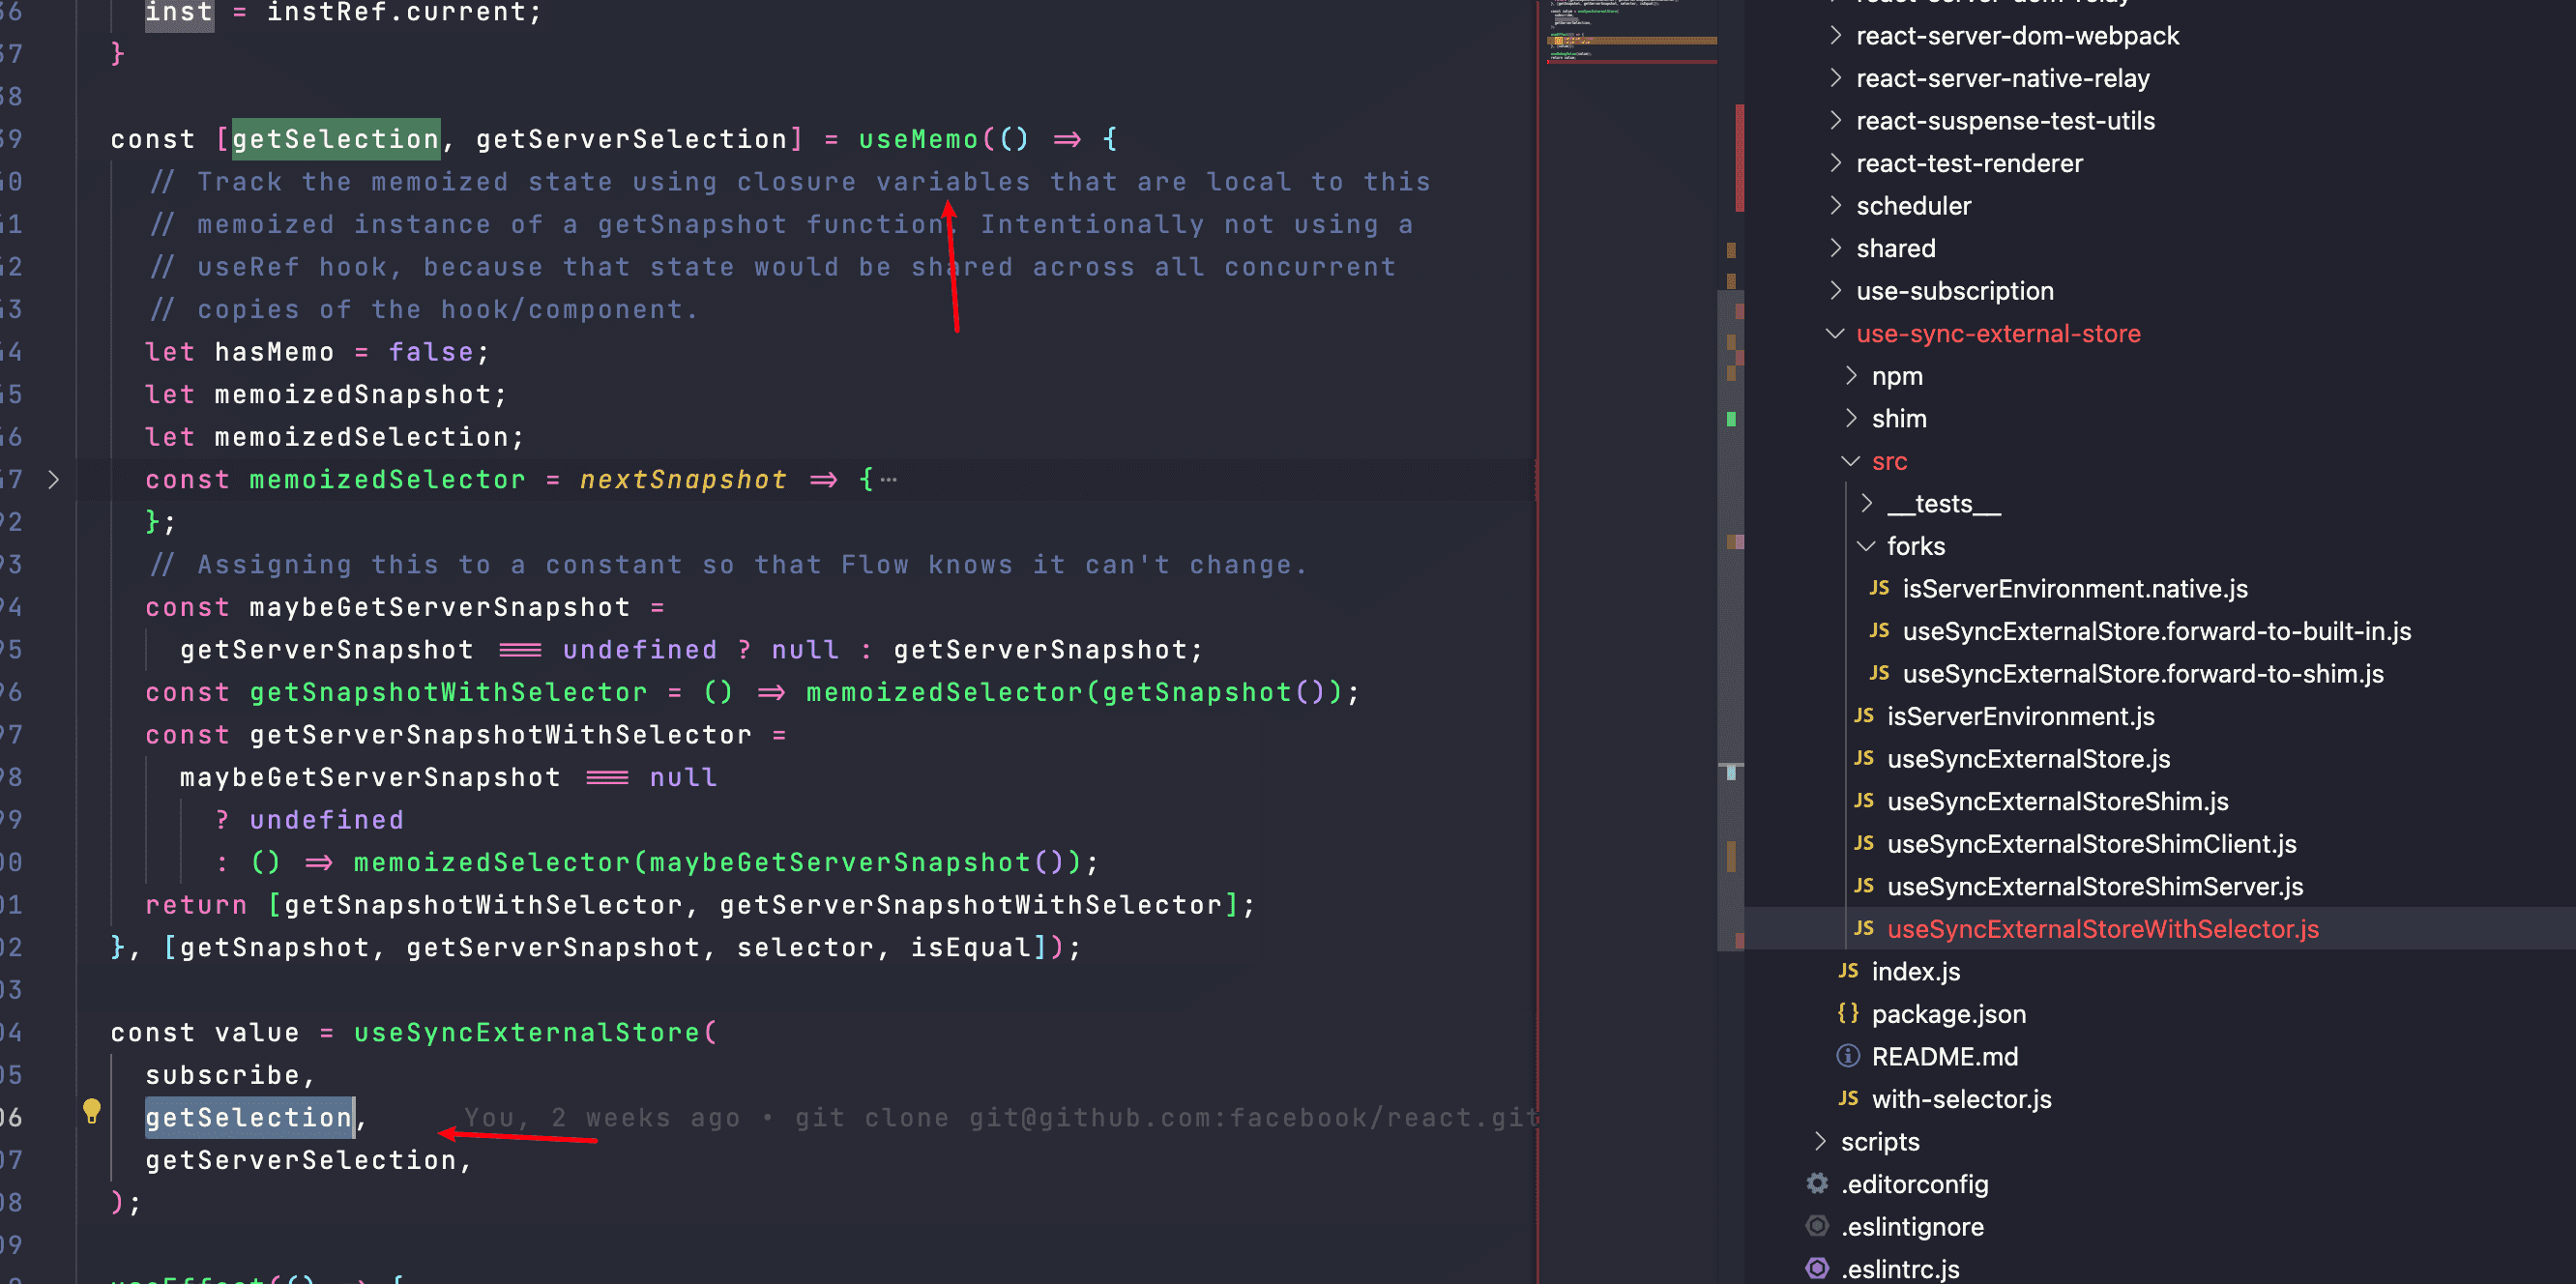Click the editor vertical scrollbar slider
The height and width of the screenshot is (1284, 2576).
click(x=1730, y=620)
